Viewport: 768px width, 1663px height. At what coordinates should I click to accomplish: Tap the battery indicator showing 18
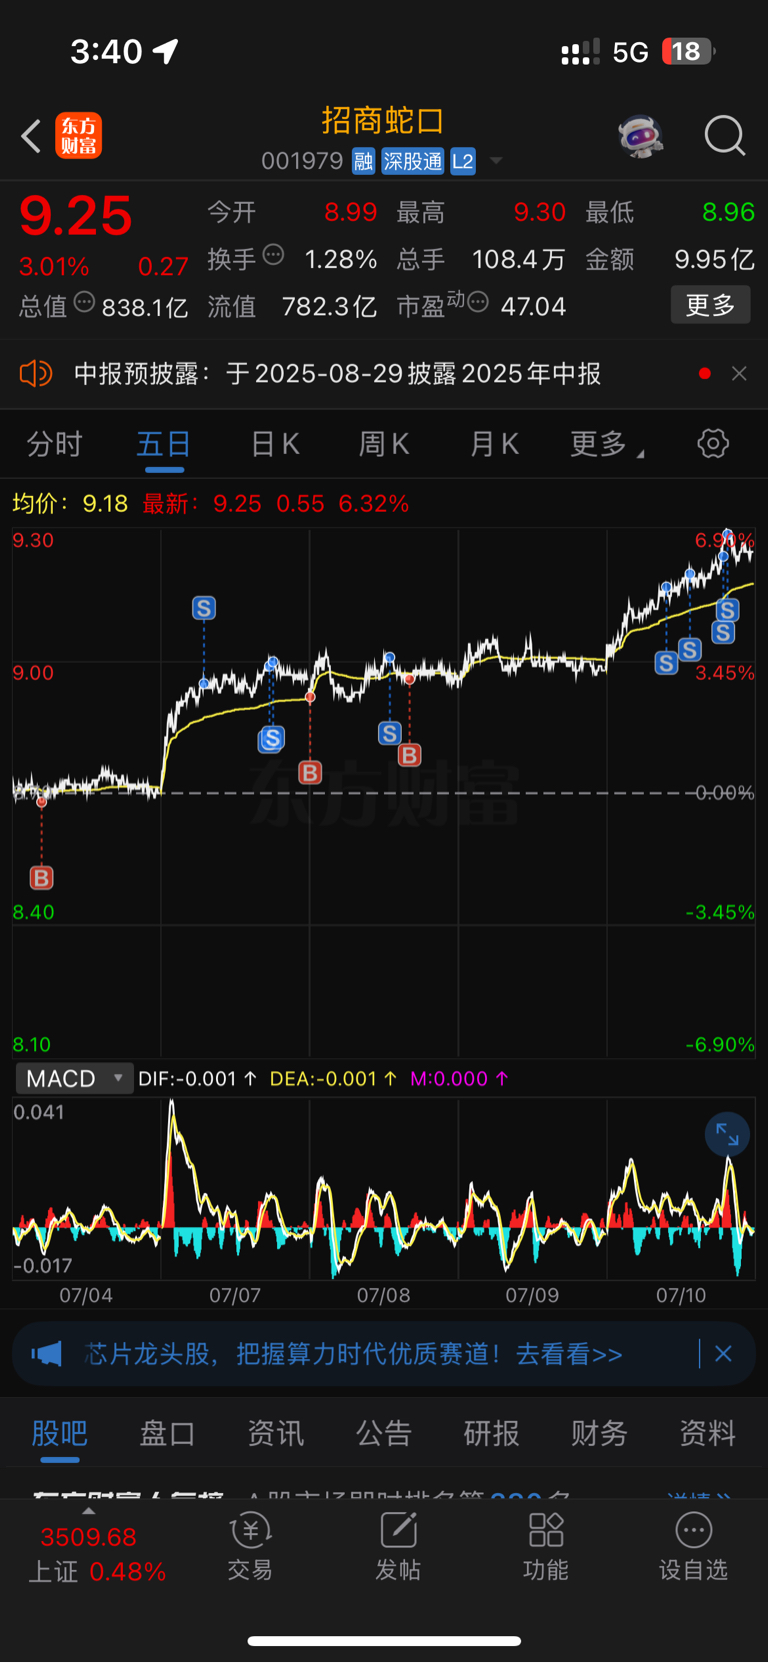coord(689,51)
